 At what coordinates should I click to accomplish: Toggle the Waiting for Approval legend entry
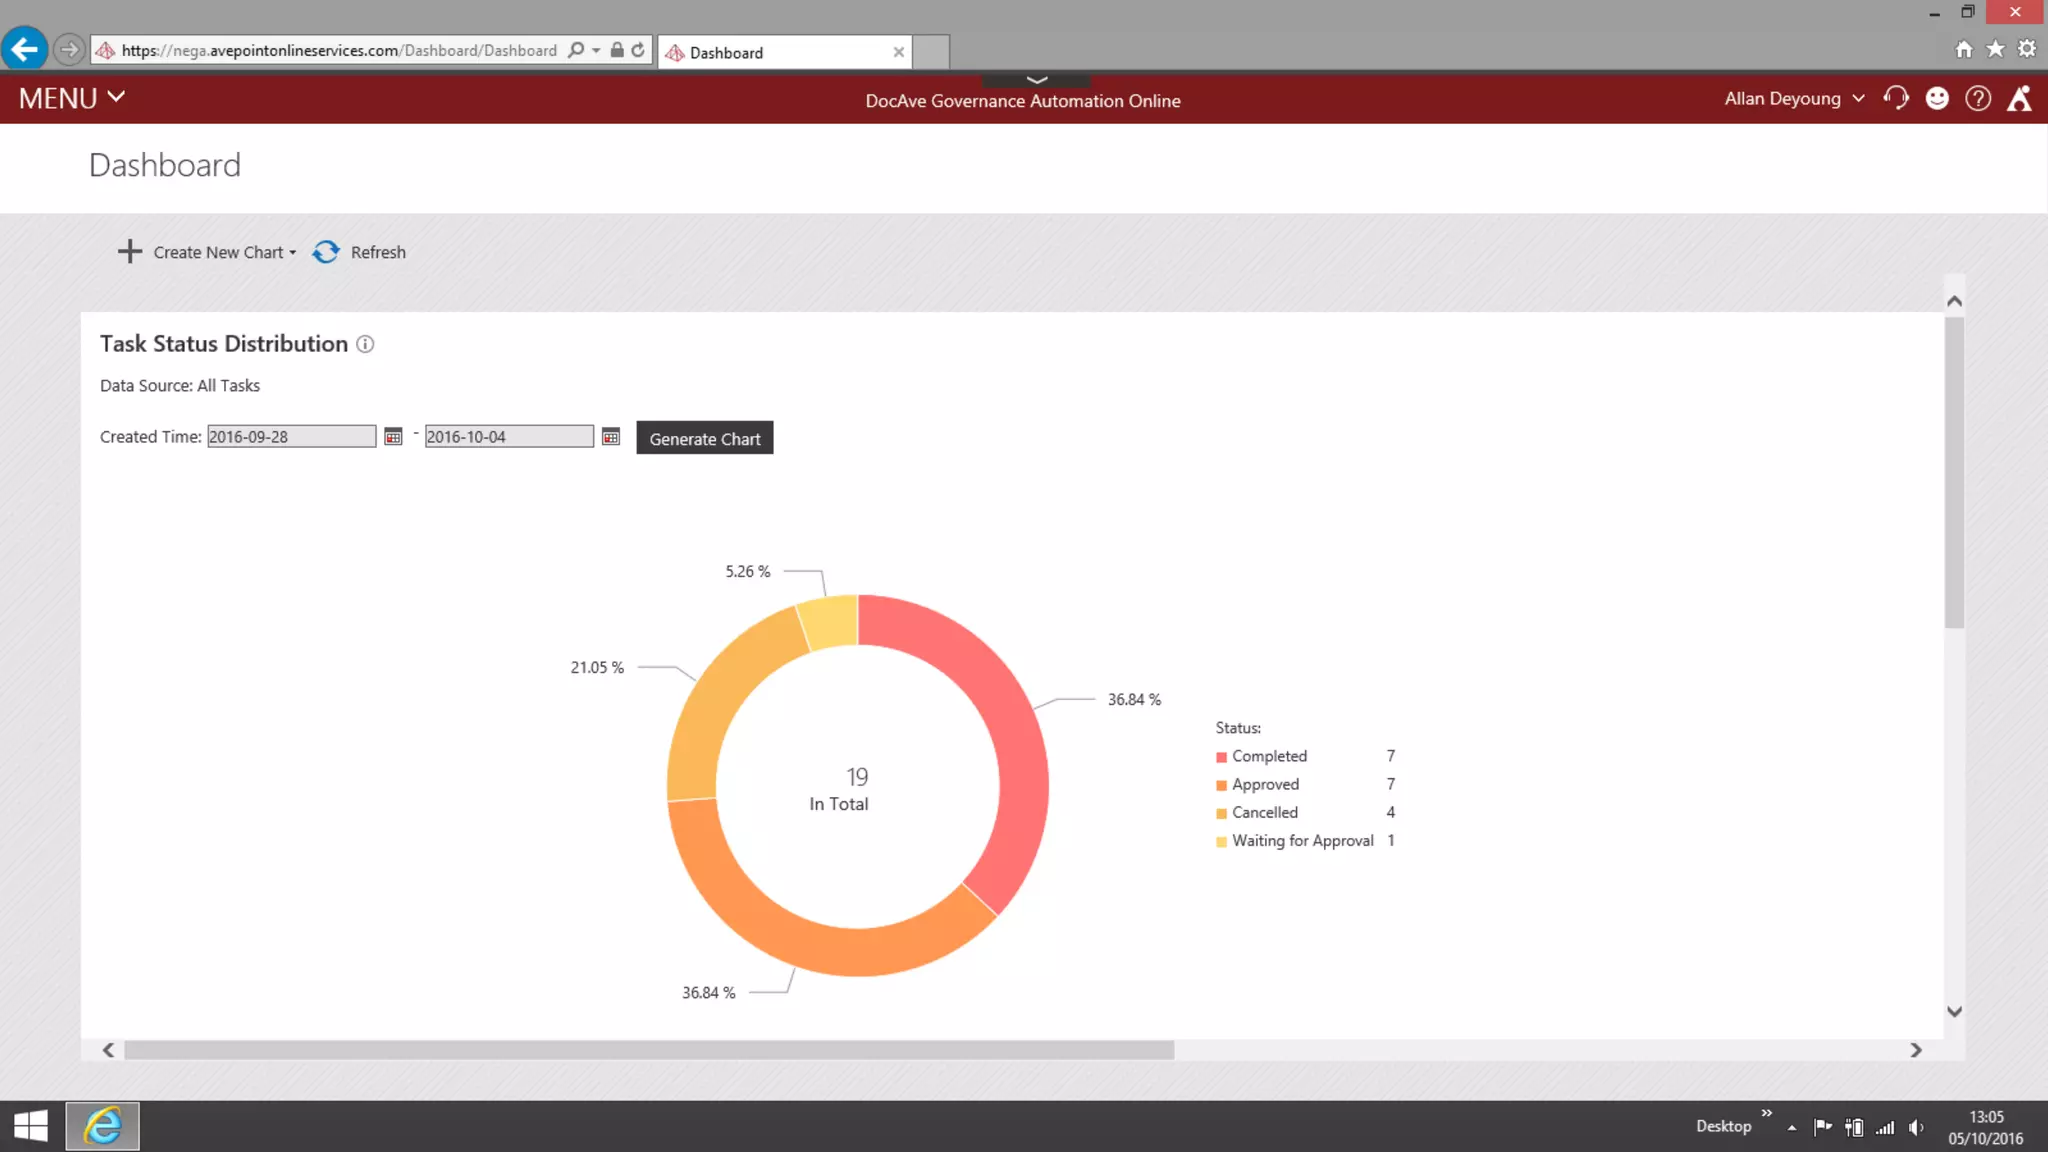(x=1301, y=840)
